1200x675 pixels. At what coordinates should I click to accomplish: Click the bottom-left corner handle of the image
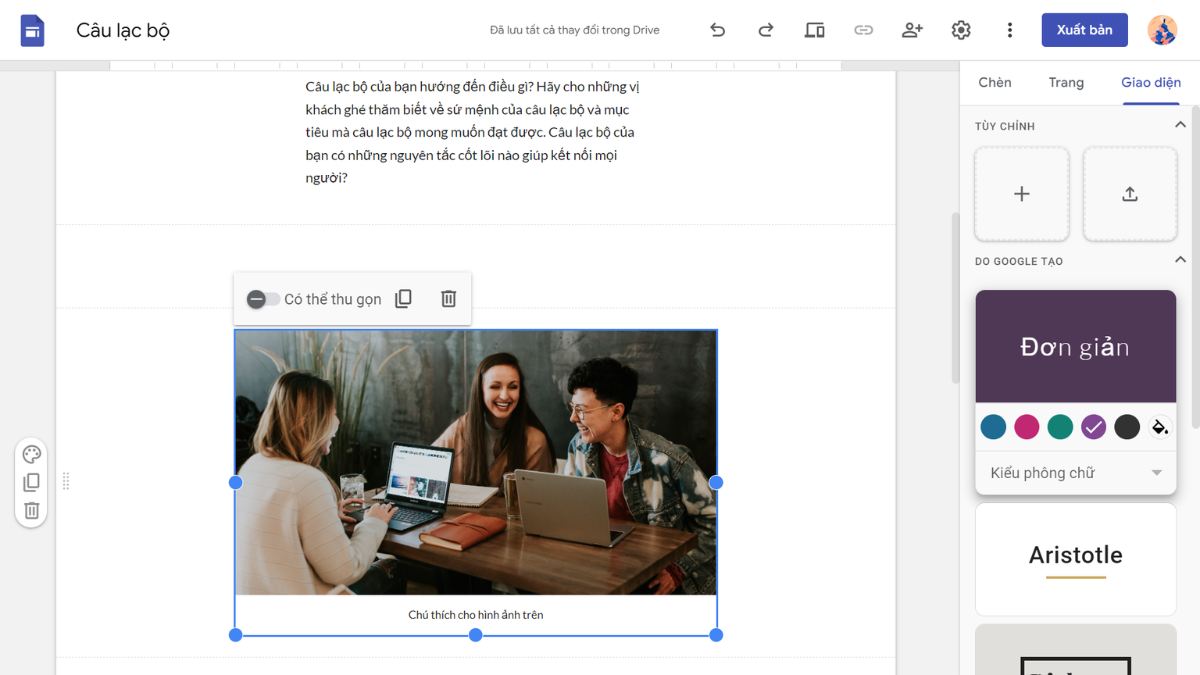[x=236, y=635]
